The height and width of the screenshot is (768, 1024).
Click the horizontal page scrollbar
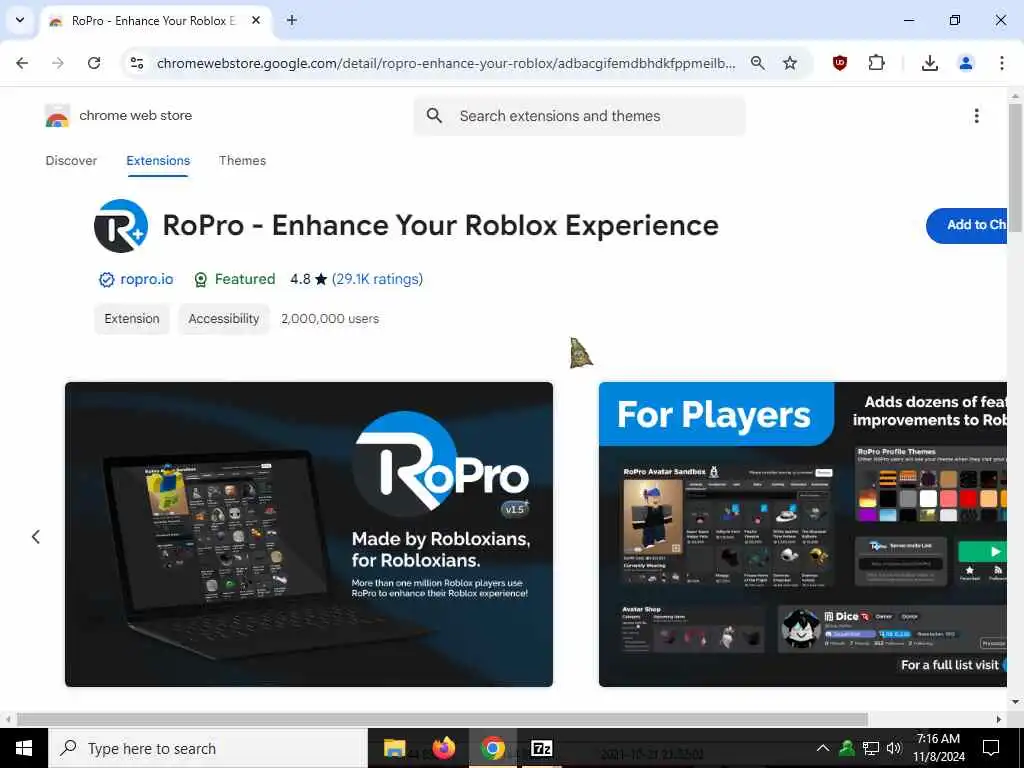442,719
